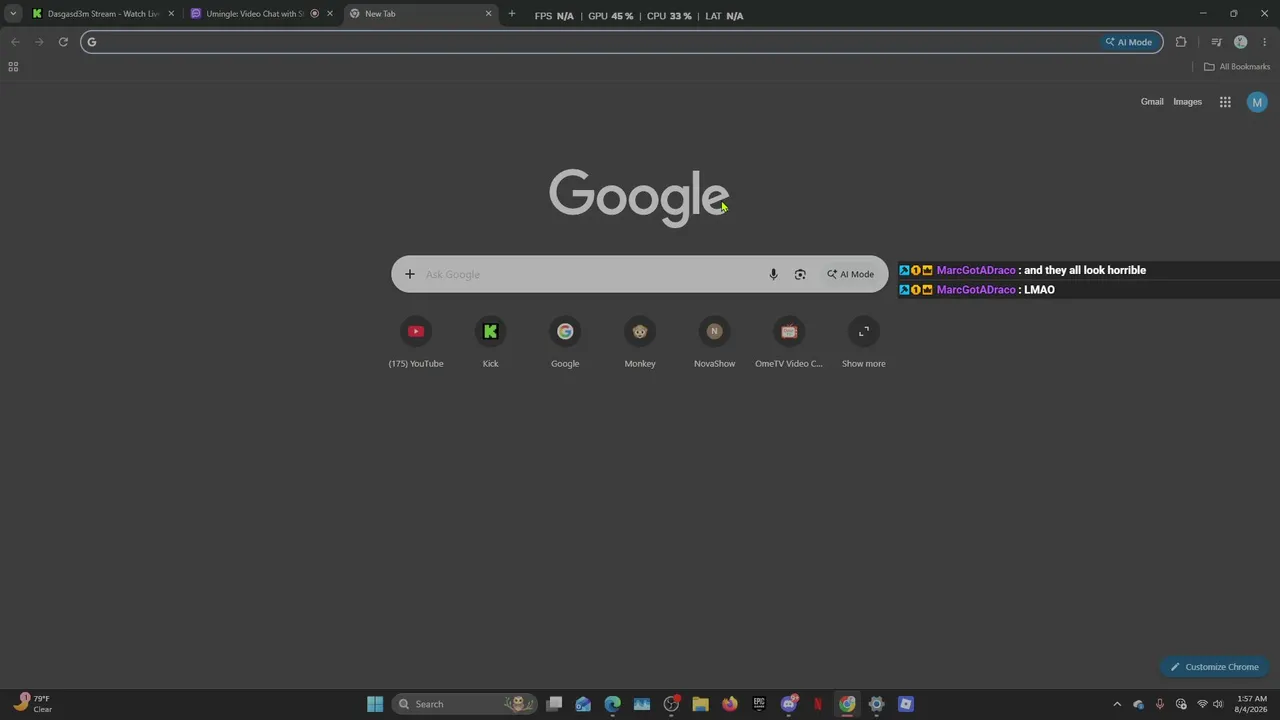Click the taskbar Search box
This screenshot has width=1280, height=720.
[465, 704]
